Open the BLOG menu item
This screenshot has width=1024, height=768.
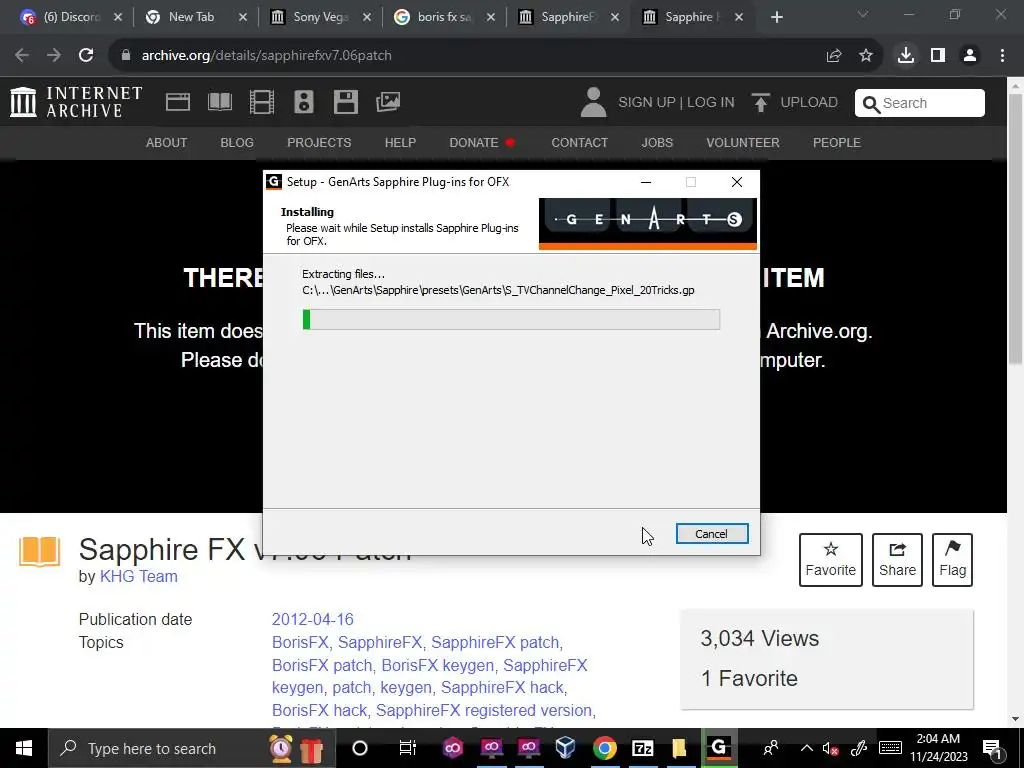[x=237, y=142]
